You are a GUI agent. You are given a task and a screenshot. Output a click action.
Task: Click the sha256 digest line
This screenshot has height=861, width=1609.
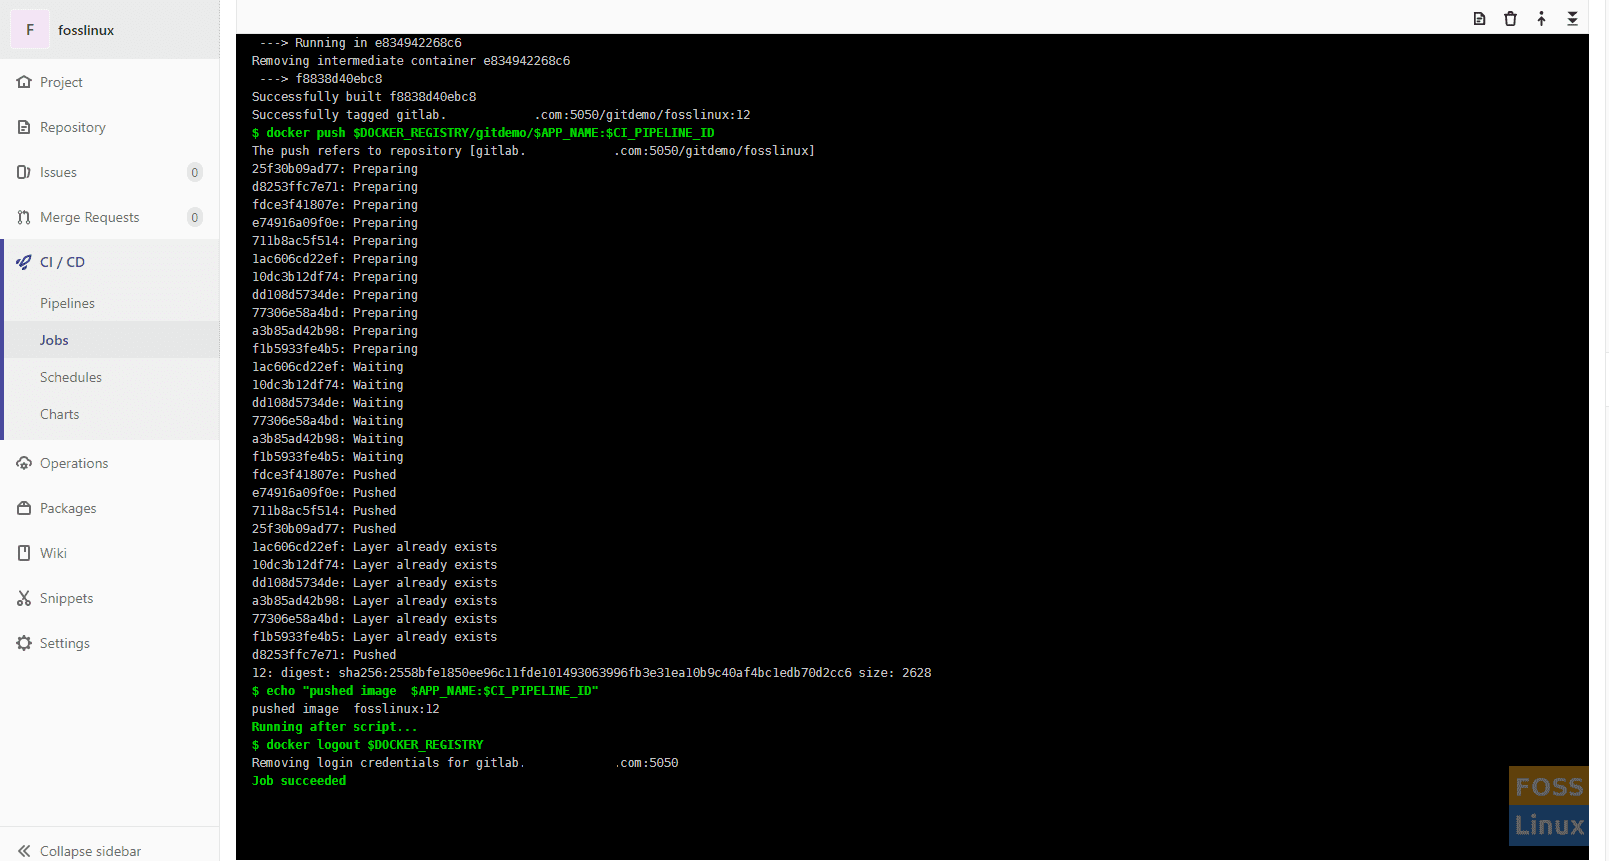coord(591,673)
